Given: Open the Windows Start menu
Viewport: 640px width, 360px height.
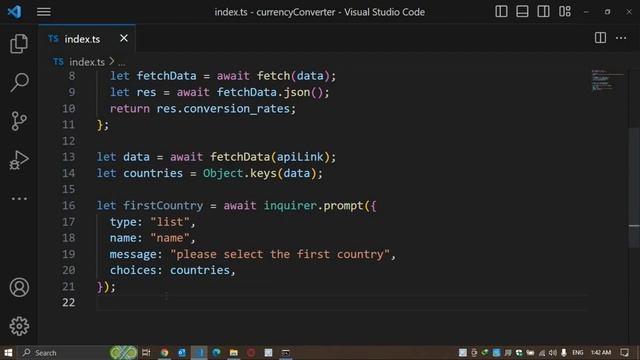Looking at the screenshot, I should pos(8,352).
